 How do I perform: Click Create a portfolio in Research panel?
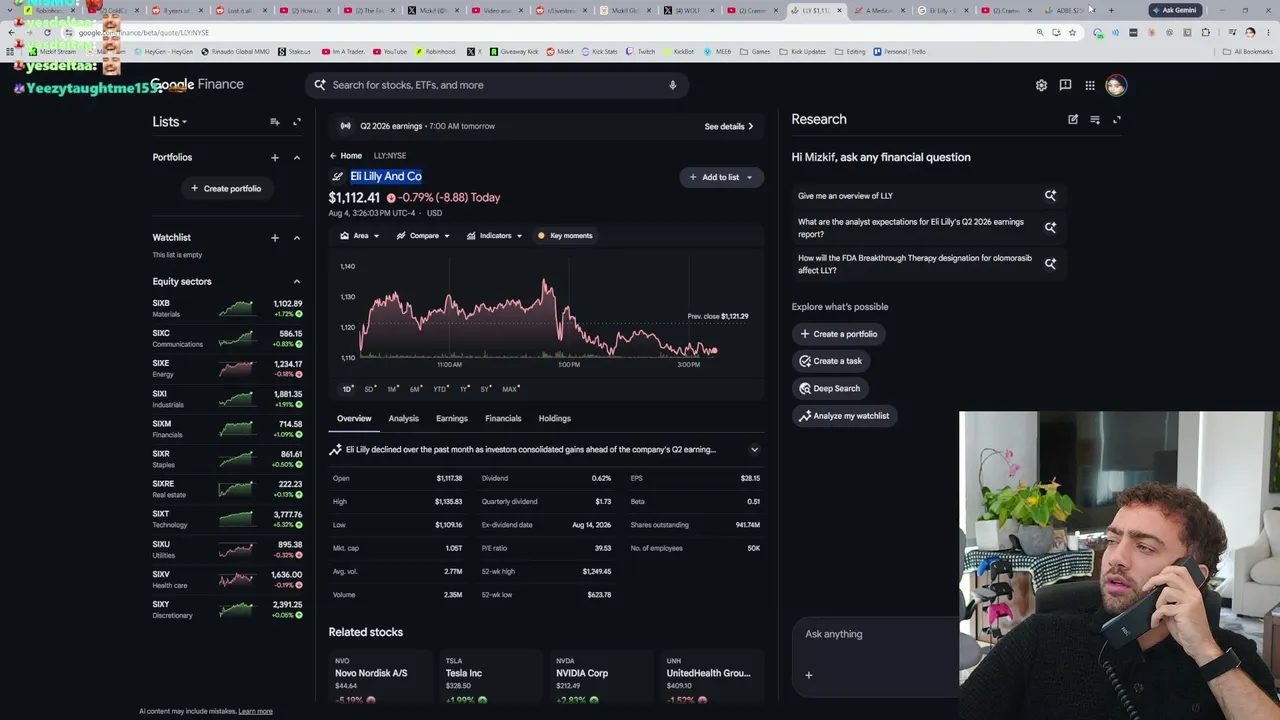click(839, 334)
